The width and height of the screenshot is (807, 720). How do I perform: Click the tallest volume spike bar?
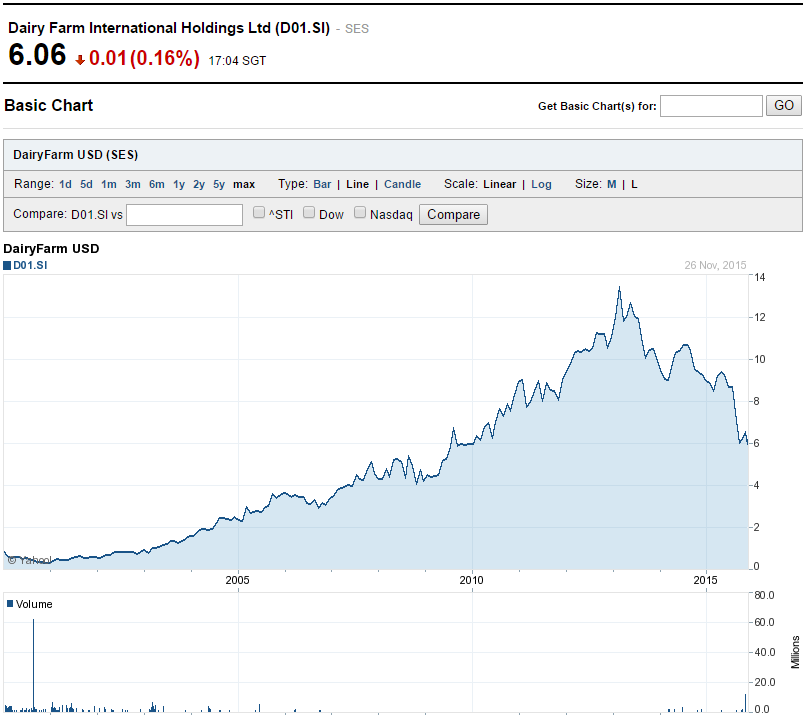pyautogui.click(x=33, y=665)
